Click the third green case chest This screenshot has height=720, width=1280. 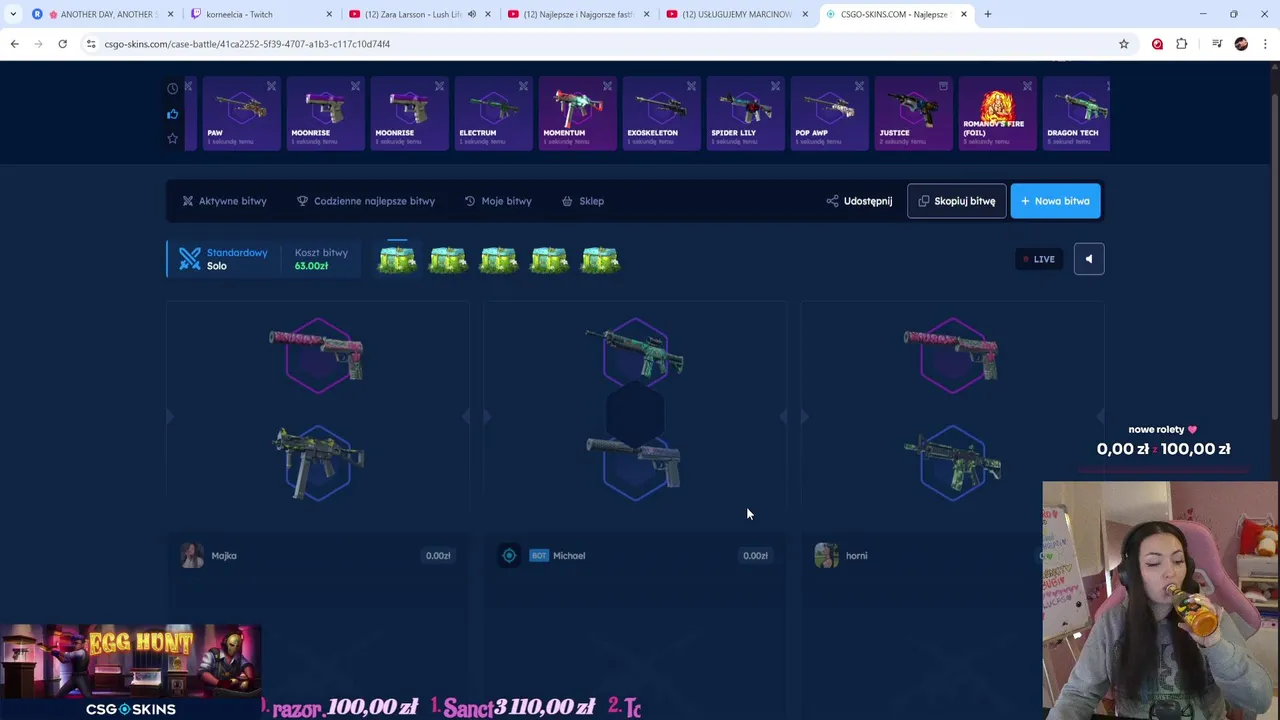click(x=499, y=259)
